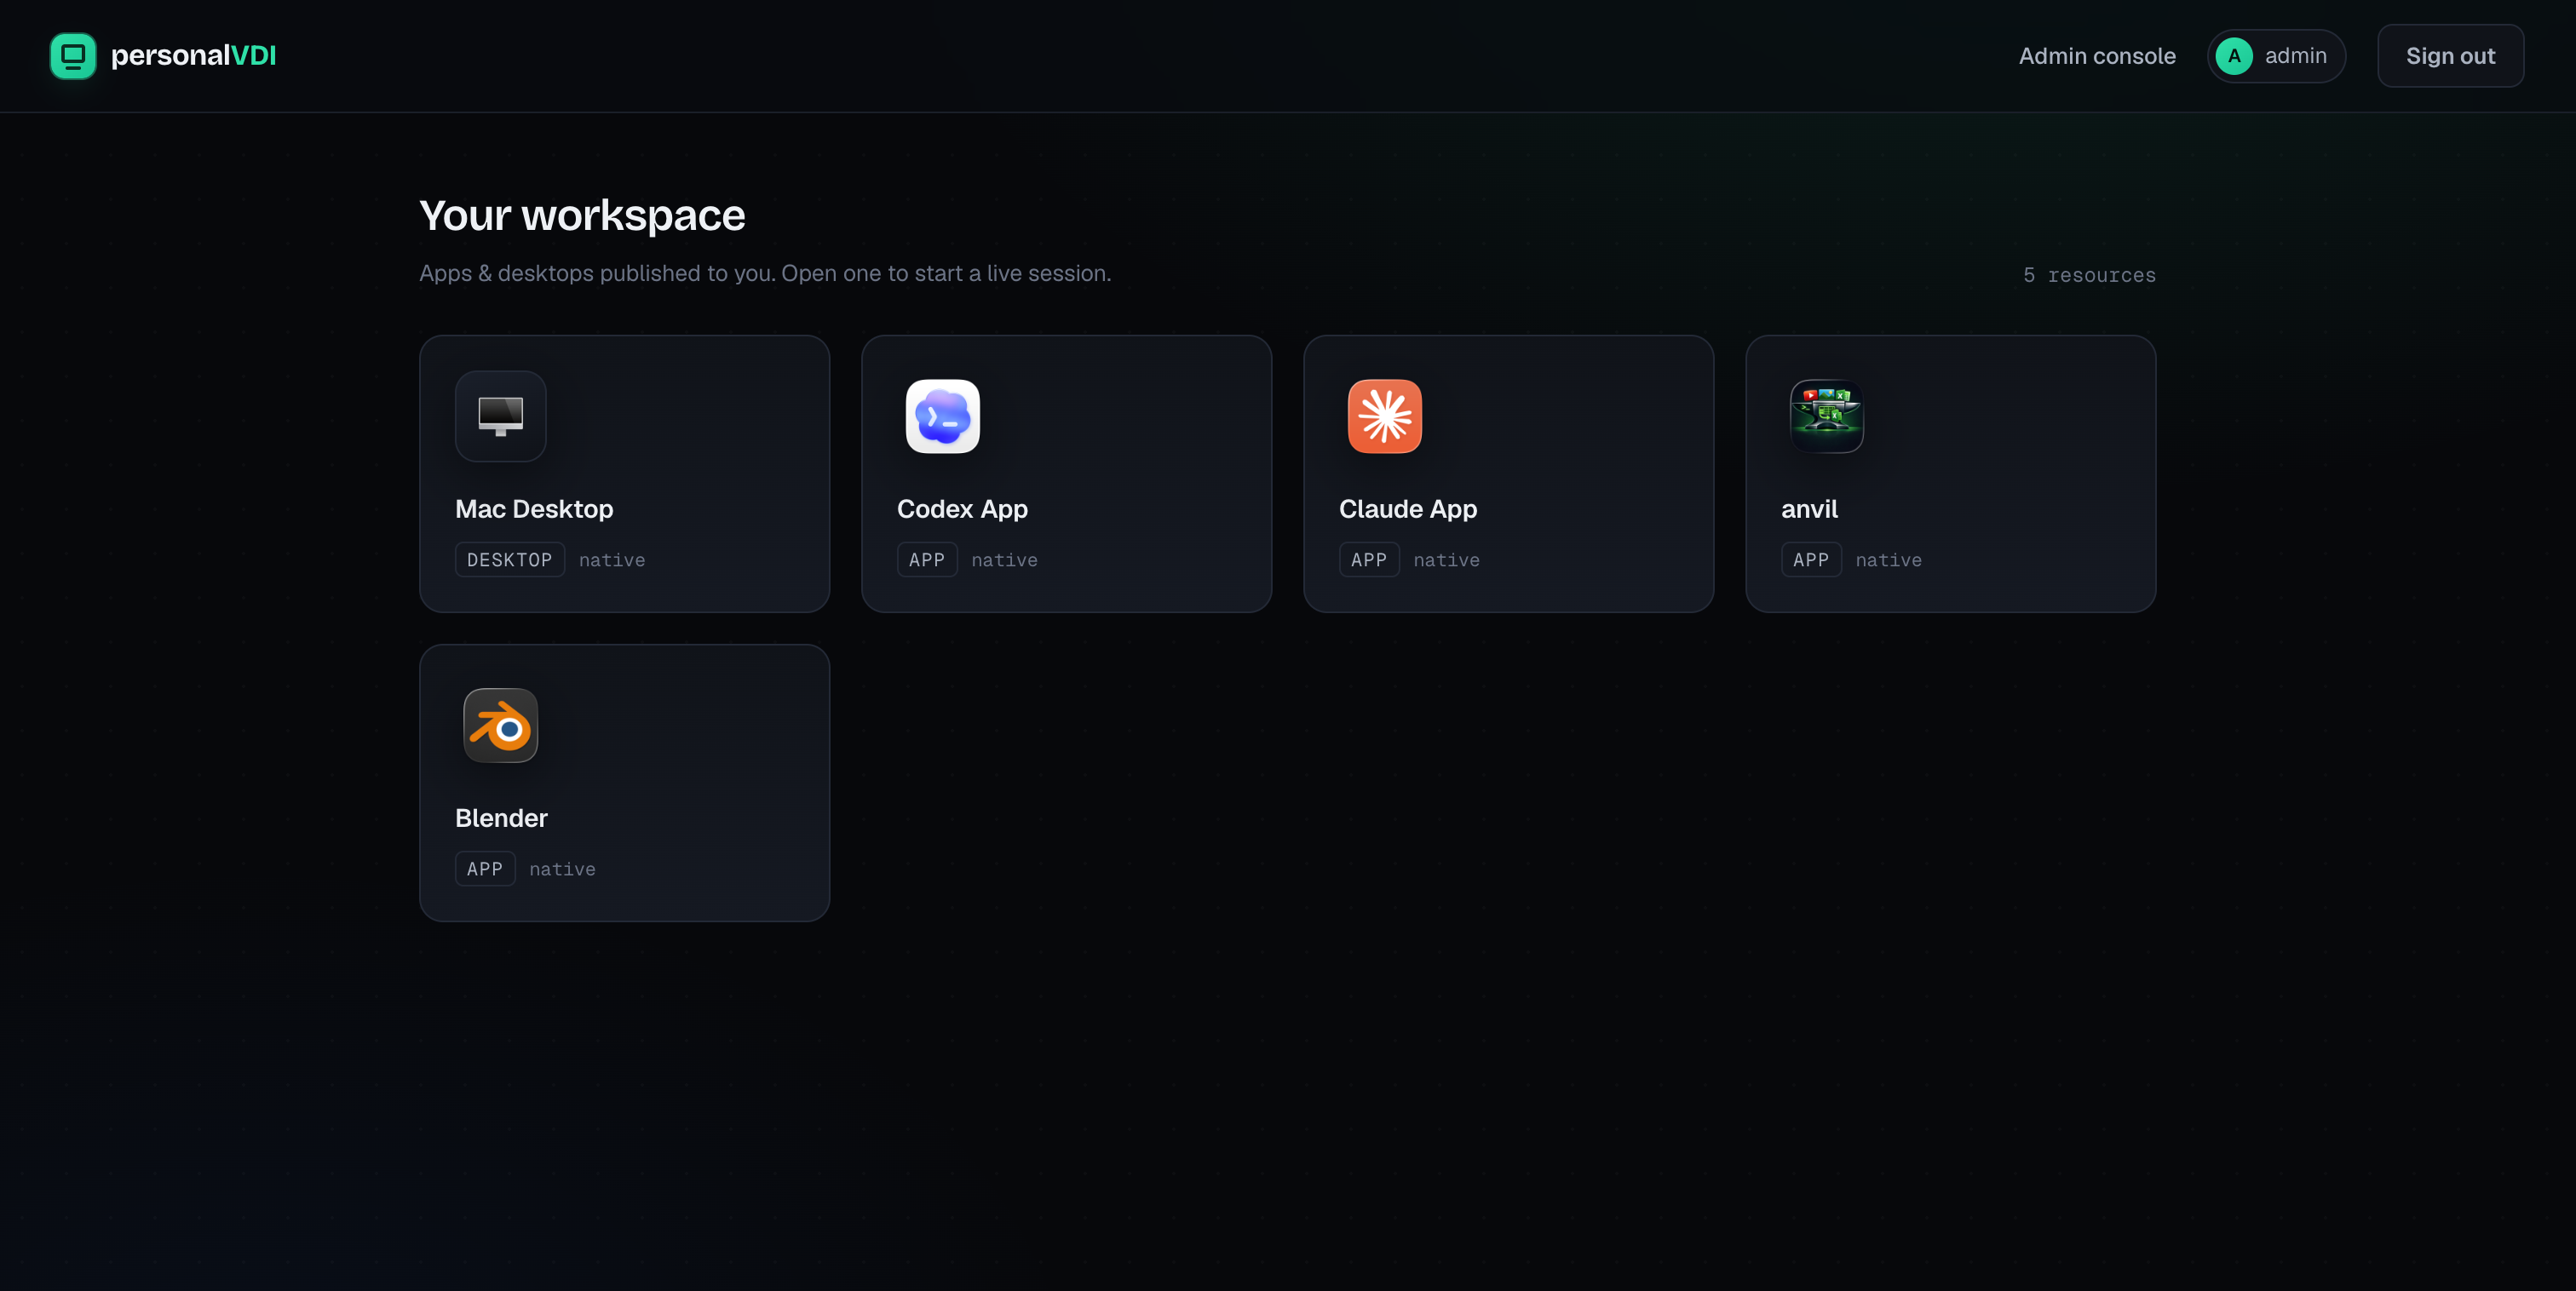The height and width of the screenshot is (1291, 2576).
Task: Launch the Blender app icon
Action: pyautogui.click(x=500, y=725)
